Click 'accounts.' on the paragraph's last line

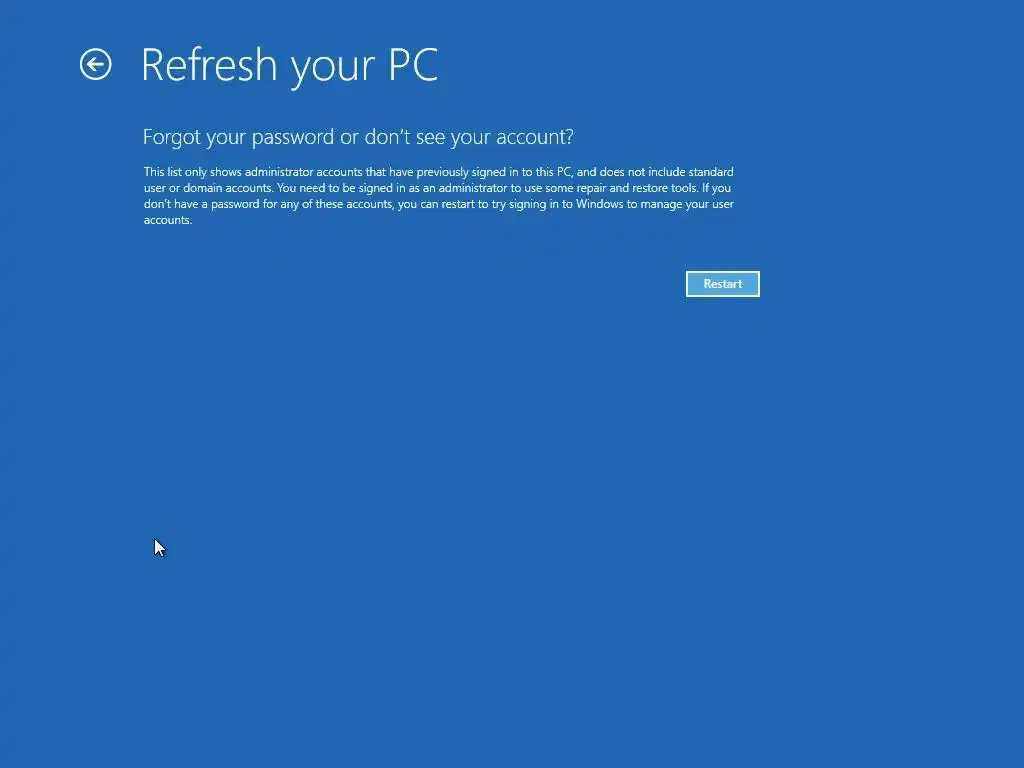pos(168,220)
